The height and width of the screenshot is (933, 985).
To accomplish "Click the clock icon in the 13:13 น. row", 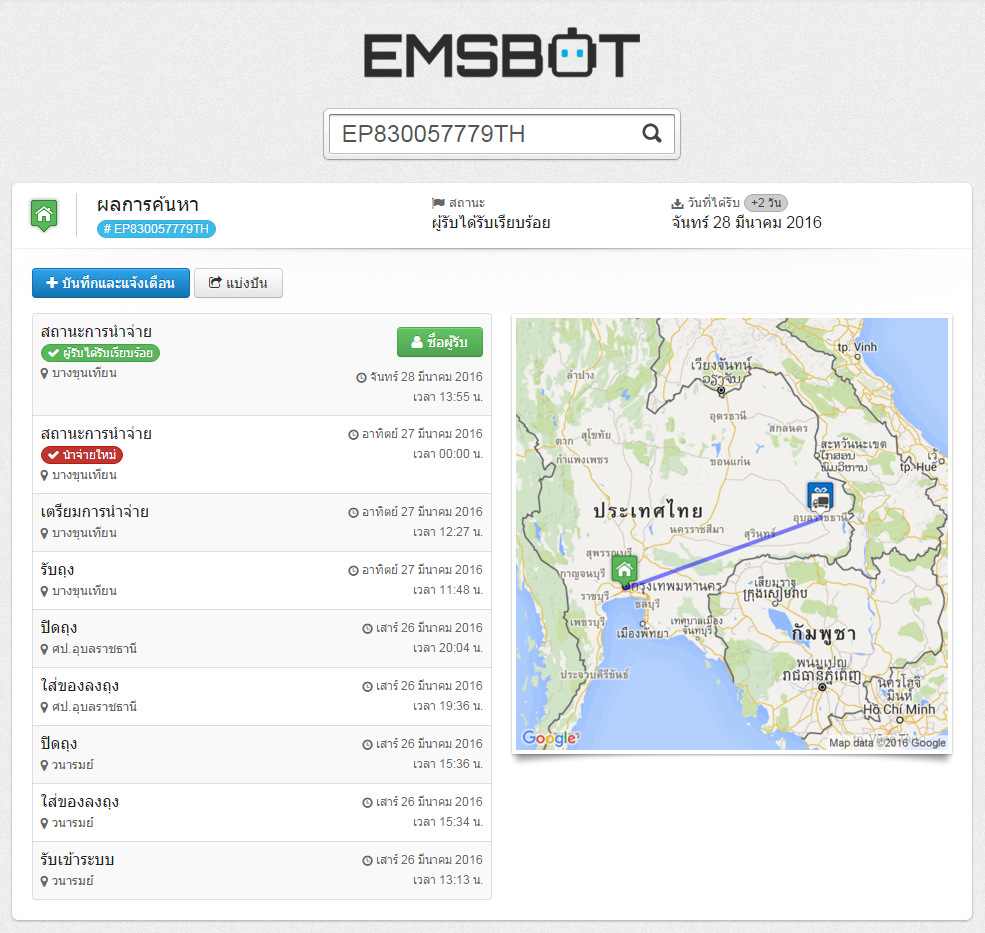I will pyautogui.click(x=367, y=861).
